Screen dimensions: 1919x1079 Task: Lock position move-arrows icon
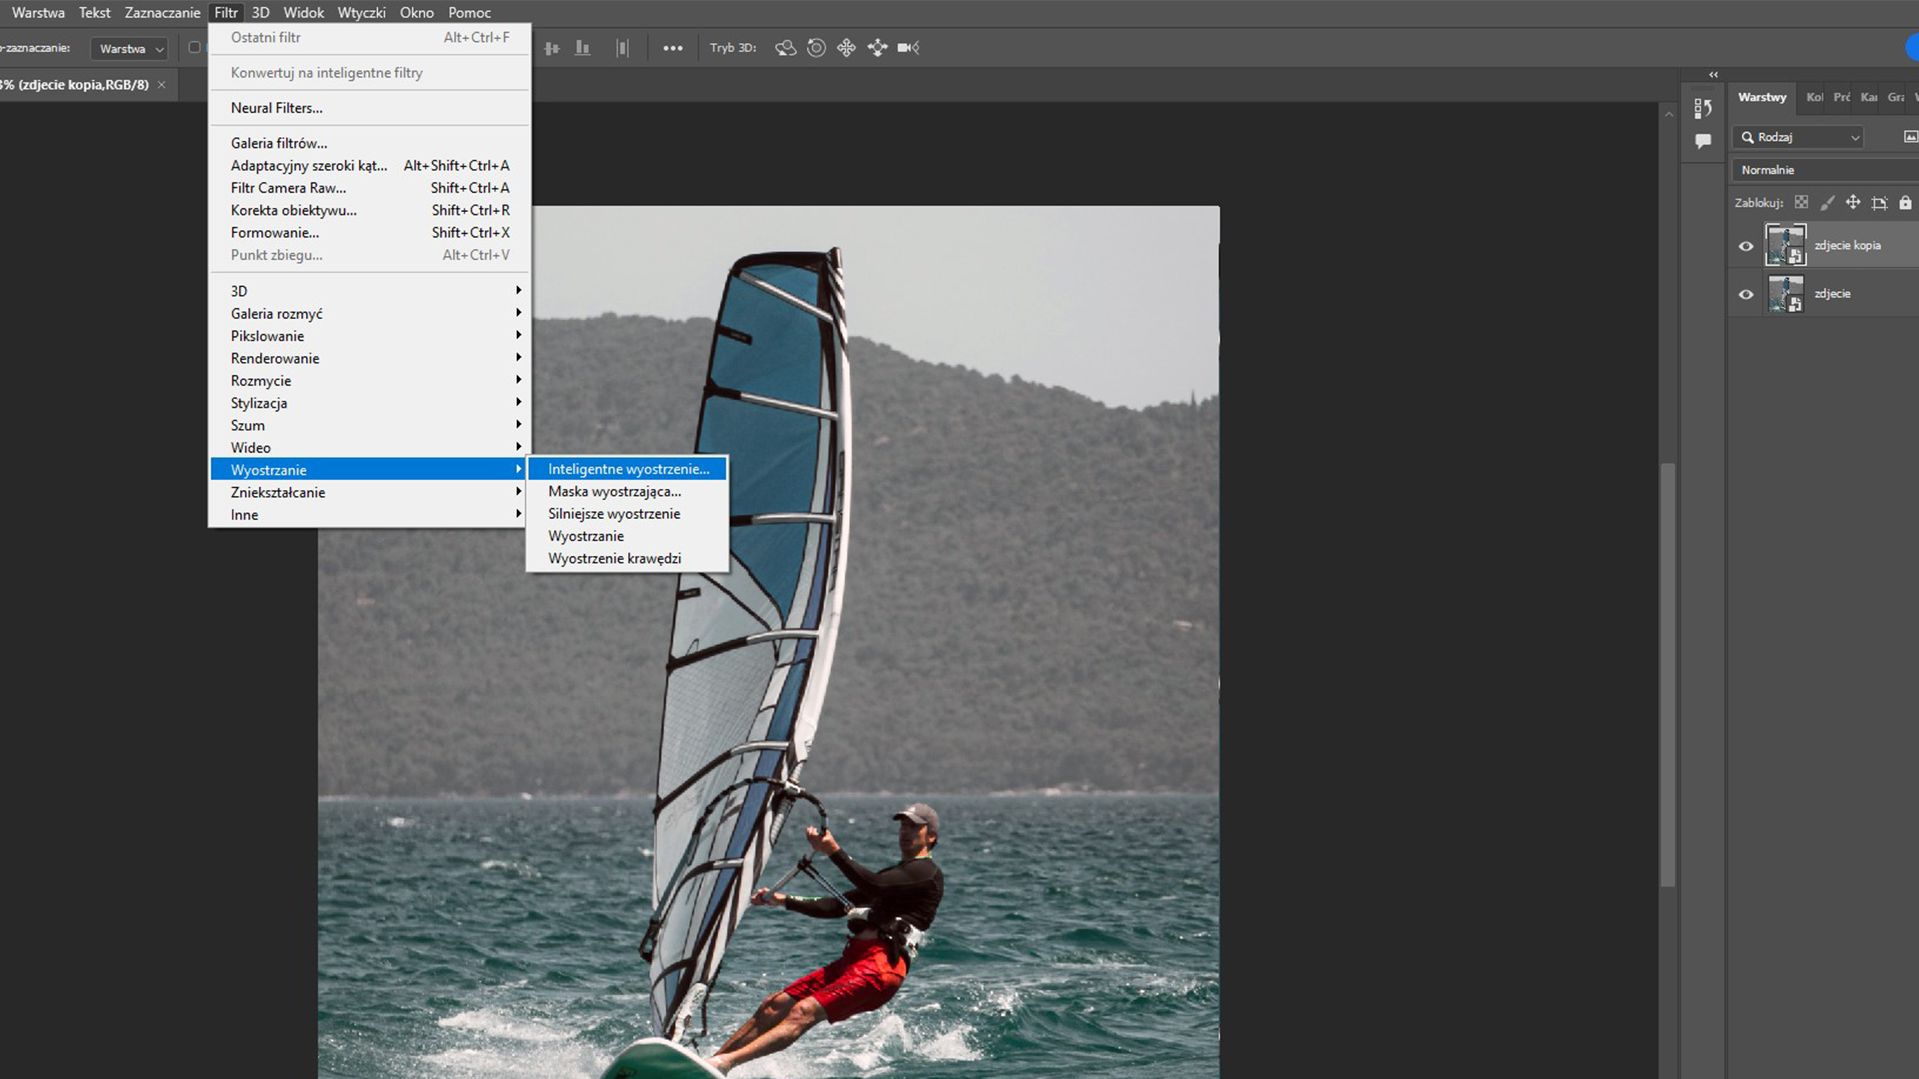[1853, 203]
